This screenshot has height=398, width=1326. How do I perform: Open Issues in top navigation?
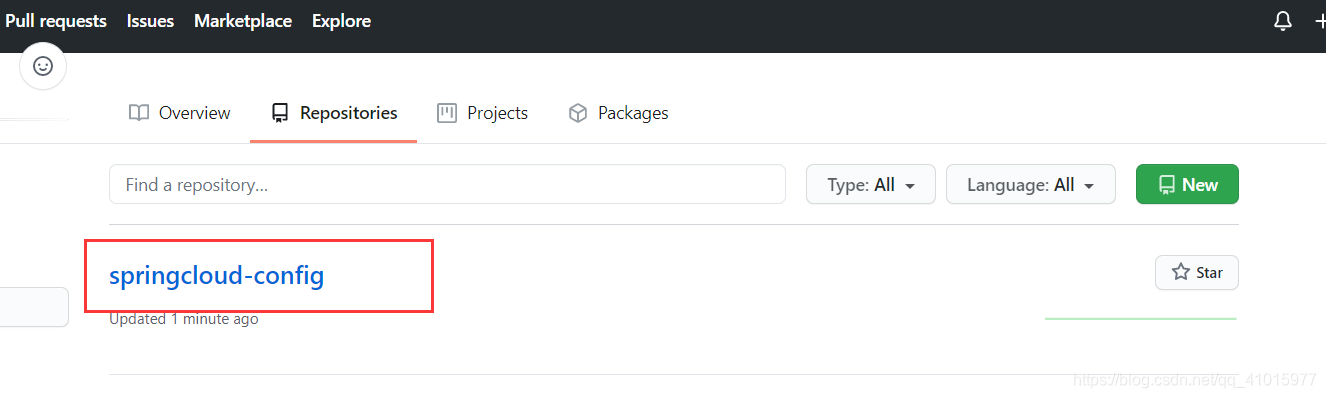[x=150, y=21]
